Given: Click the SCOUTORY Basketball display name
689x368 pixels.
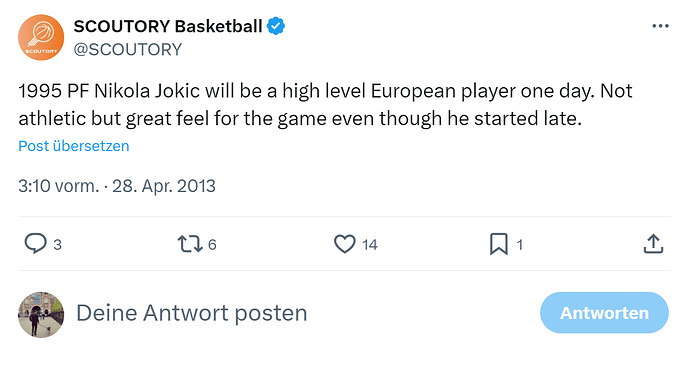Looking at the screenshot, I should pos(168,26).
